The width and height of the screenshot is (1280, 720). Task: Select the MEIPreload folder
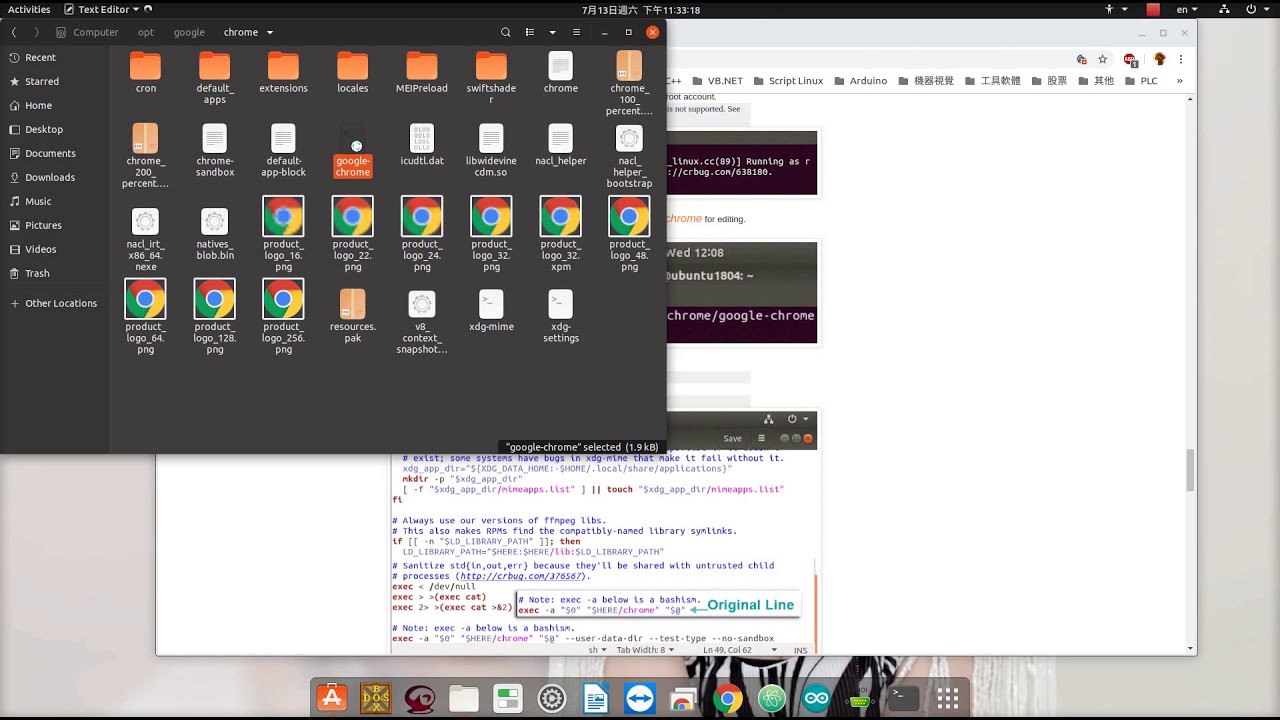(x=422, y=72)
